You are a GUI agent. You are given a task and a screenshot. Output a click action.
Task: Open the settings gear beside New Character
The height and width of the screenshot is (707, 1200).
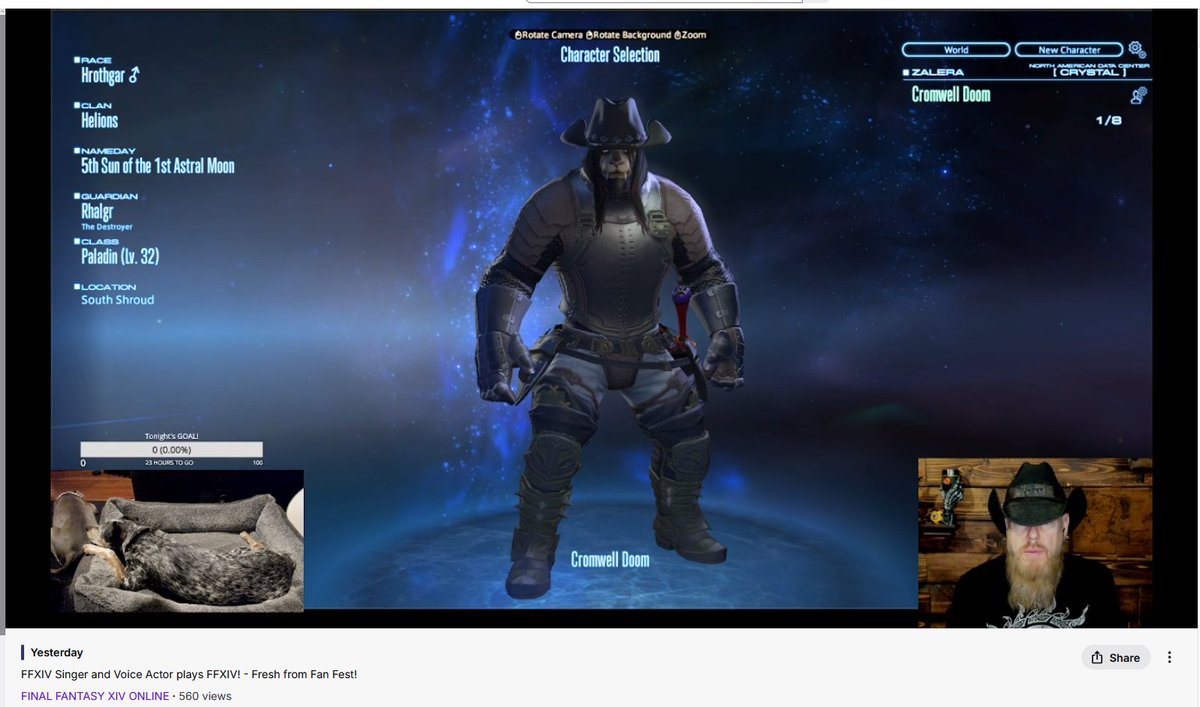(x=1137, y=49)
